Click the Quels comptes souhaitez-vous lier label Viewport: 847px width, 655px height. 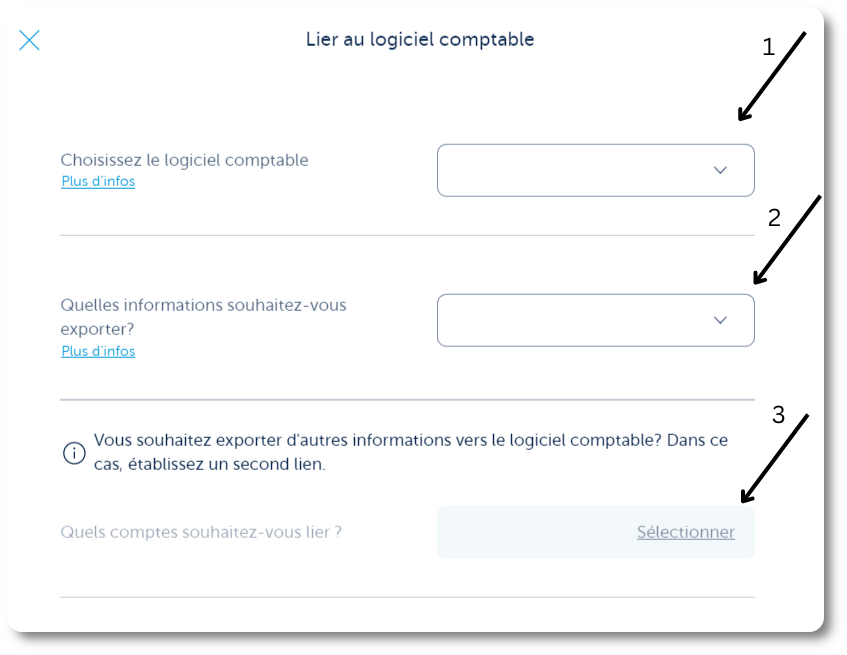pyautogui.click(x=201, y=532)
